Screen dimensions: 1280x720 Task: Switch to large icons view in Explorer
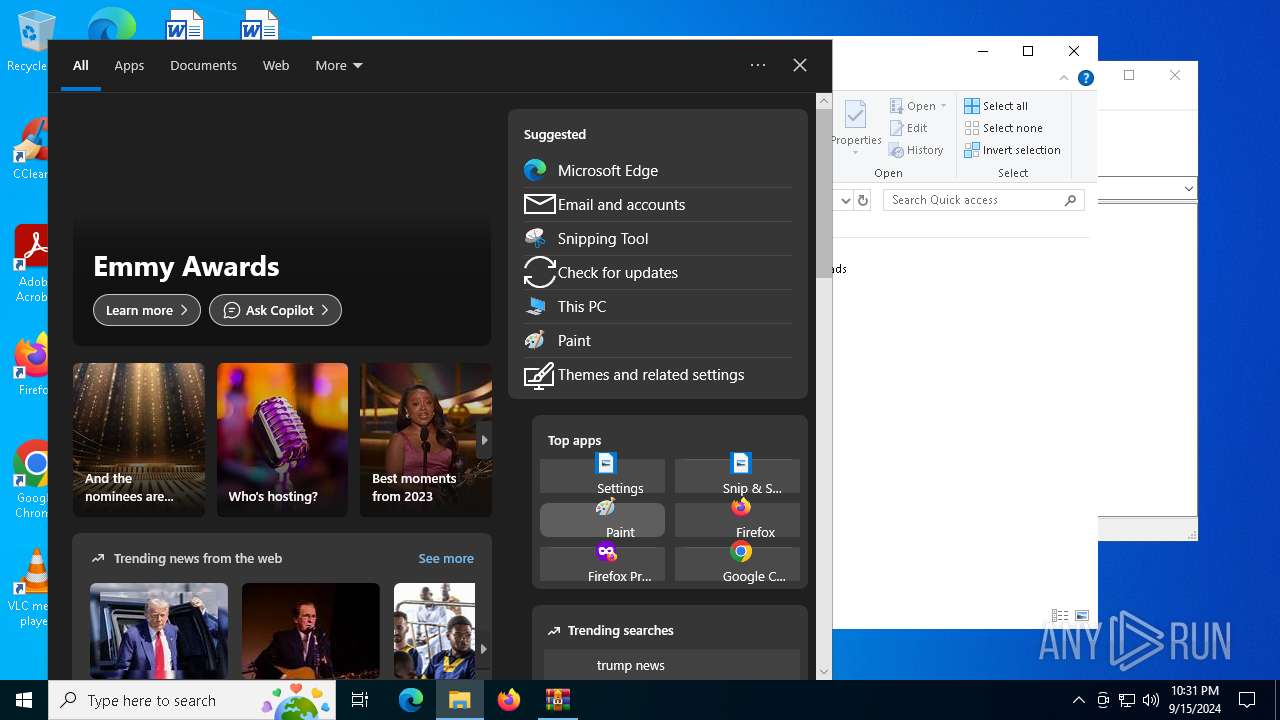1082,616
